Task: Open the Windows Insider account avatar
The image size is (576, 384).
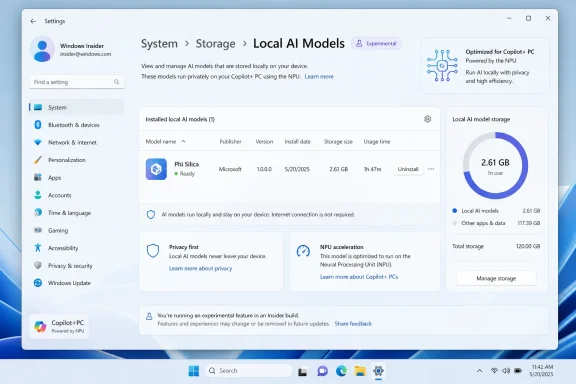Action: tap(42, 49)
